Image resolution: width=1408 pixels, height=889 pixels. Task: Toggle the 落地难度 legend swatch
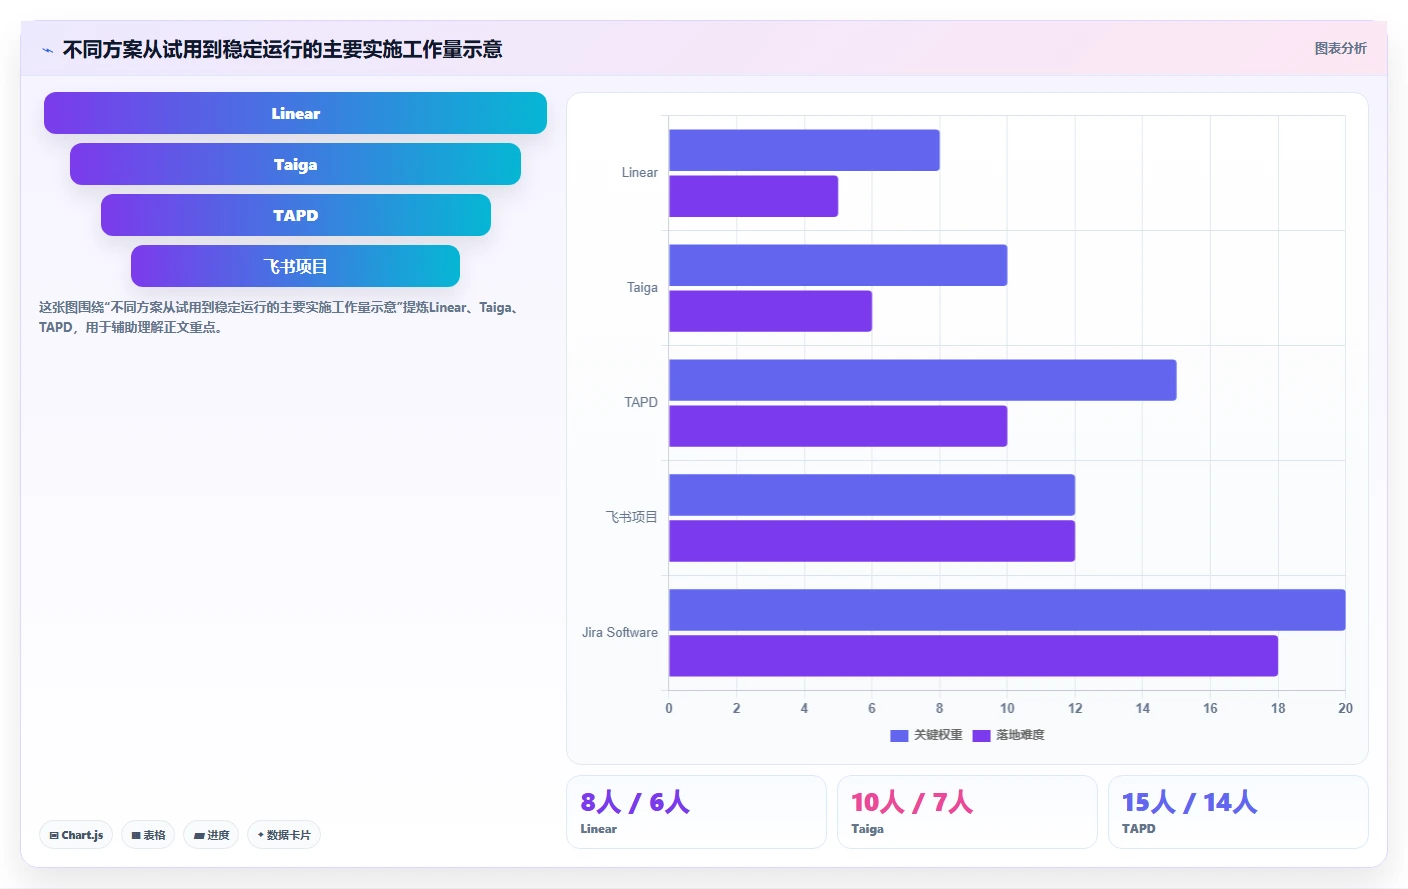tap(981, 735)
